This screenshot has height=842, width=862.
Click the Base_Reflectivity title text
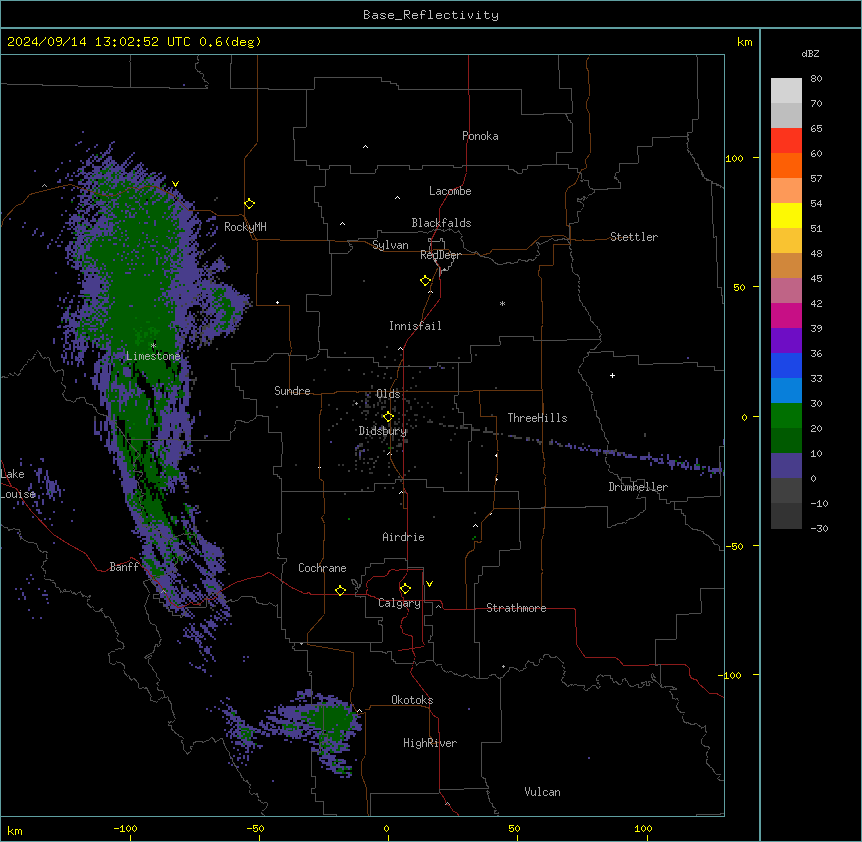tap(431, 15)
